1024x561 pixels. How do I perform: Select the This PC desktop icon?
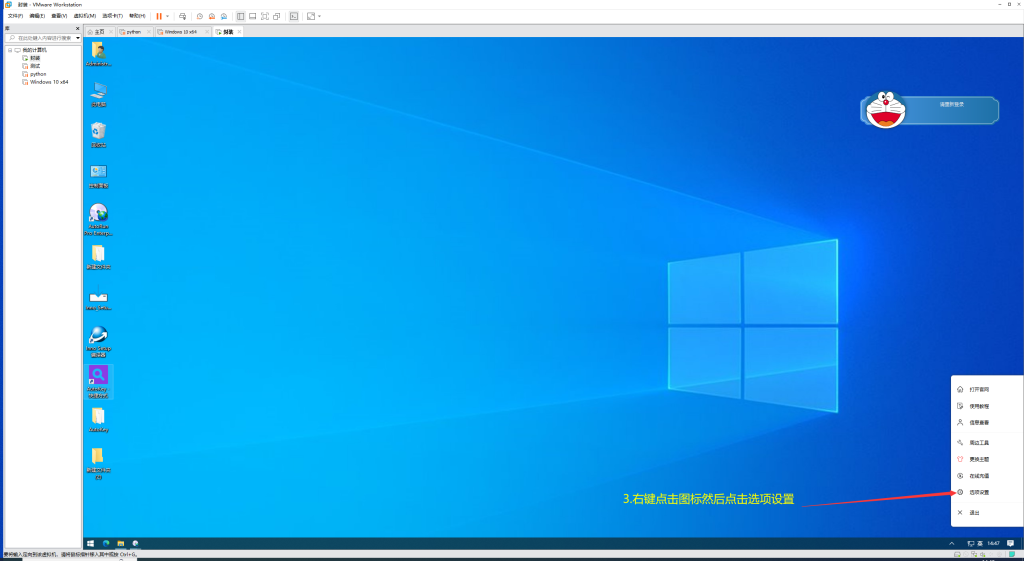(x=99, y=95)
